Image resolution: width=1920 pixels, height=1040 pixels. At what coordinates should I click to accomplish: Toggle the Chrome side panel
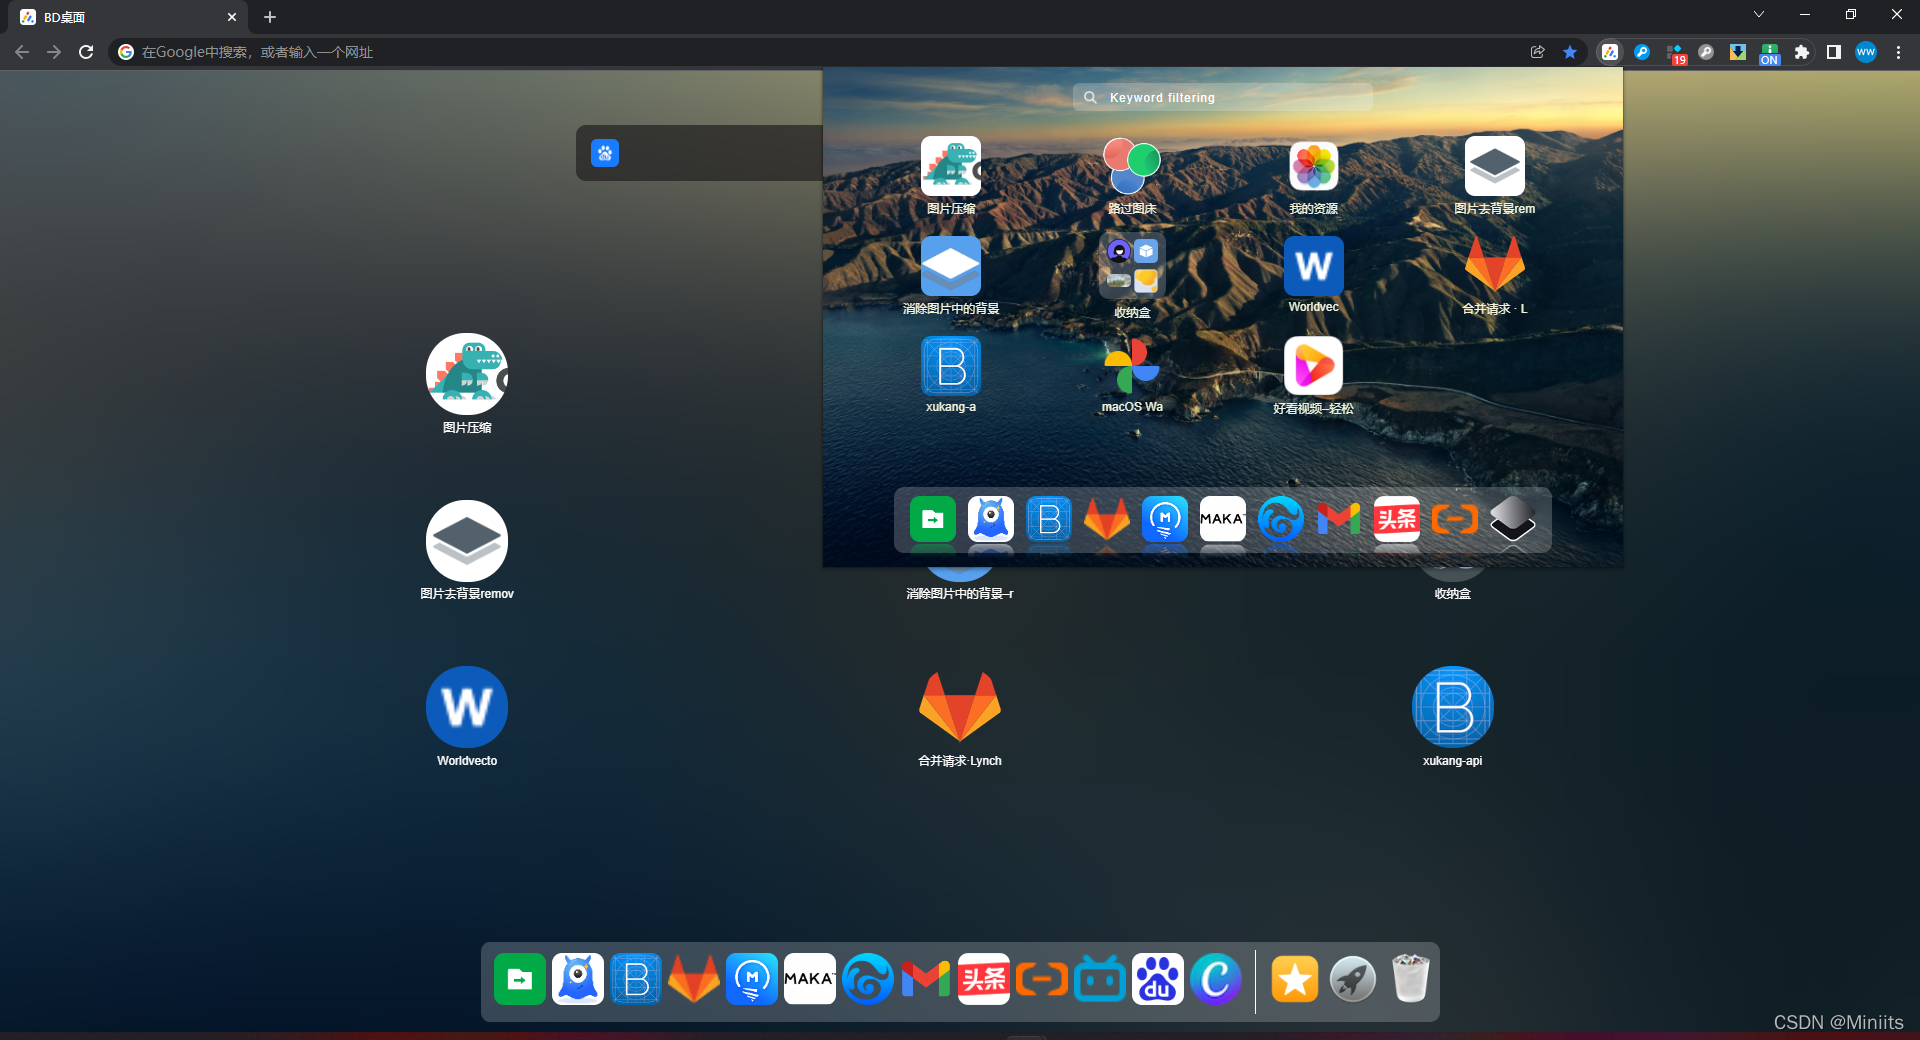pos(1834,52)
